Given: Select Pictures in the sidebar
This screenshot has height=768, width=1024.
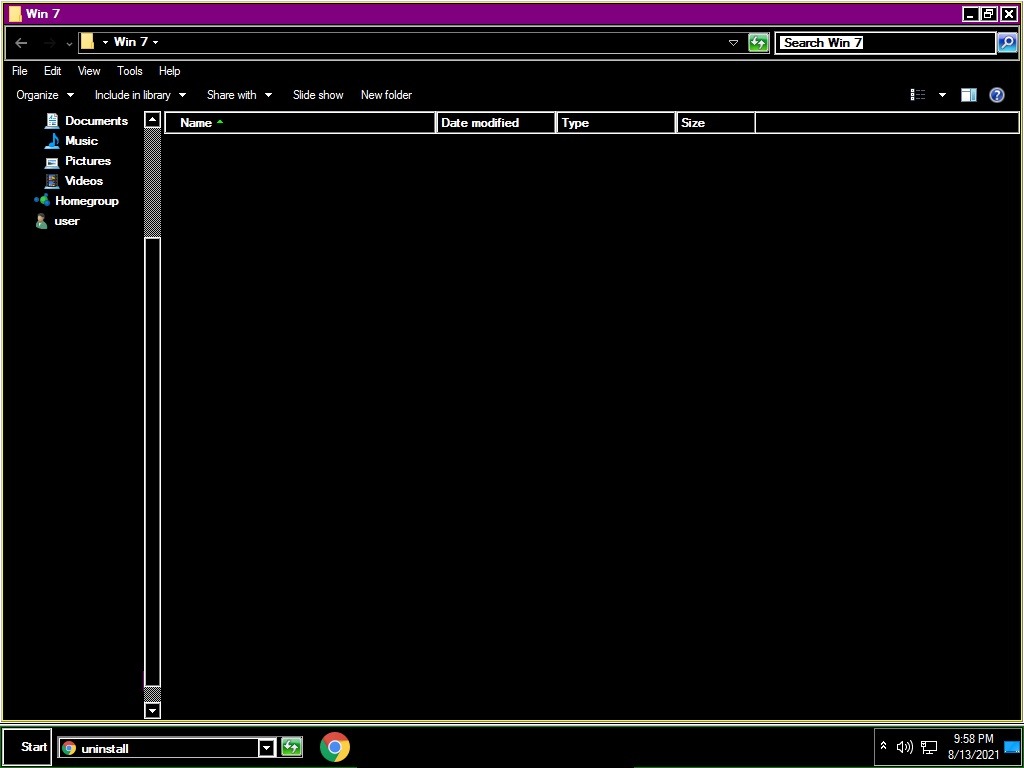Looking at the screenshot, I should pyautogui.click(x=88, y=161).
